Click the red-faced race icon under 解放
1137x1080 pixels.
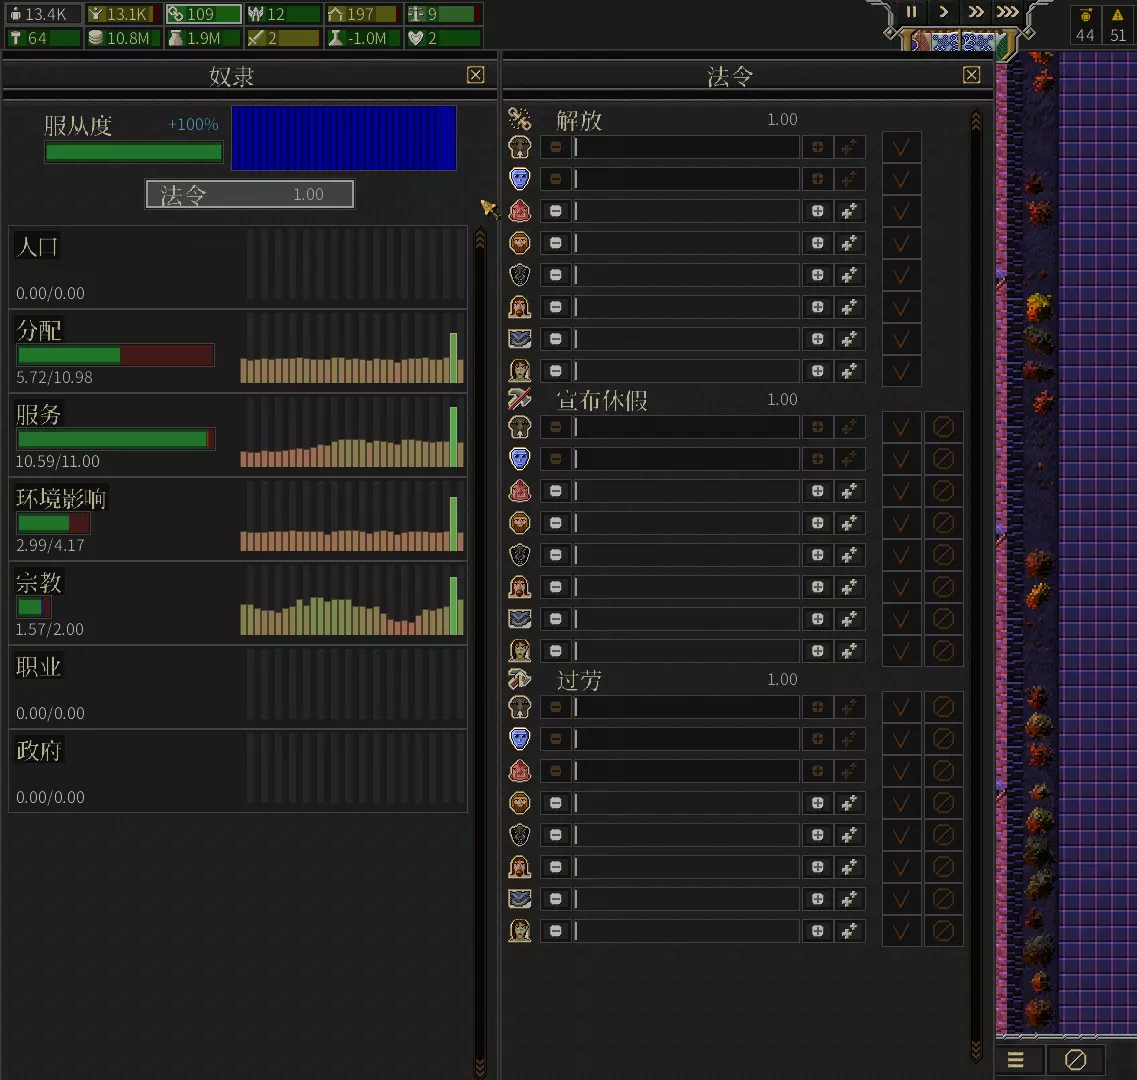pyautogui.click(x=519, y=211)
